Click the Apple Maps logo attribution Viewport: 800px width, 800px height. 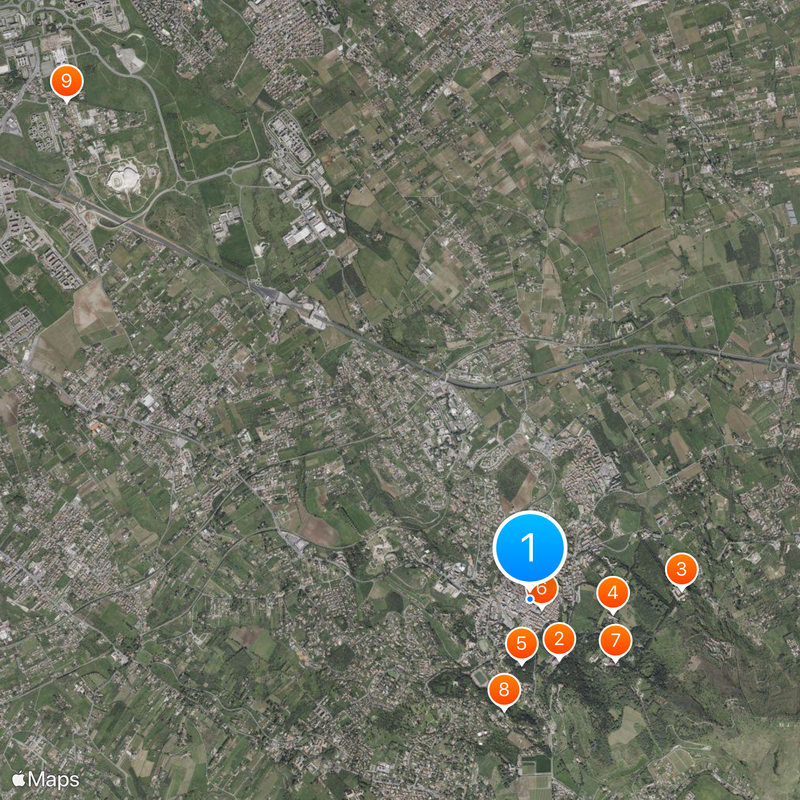[x=45, y=779]
